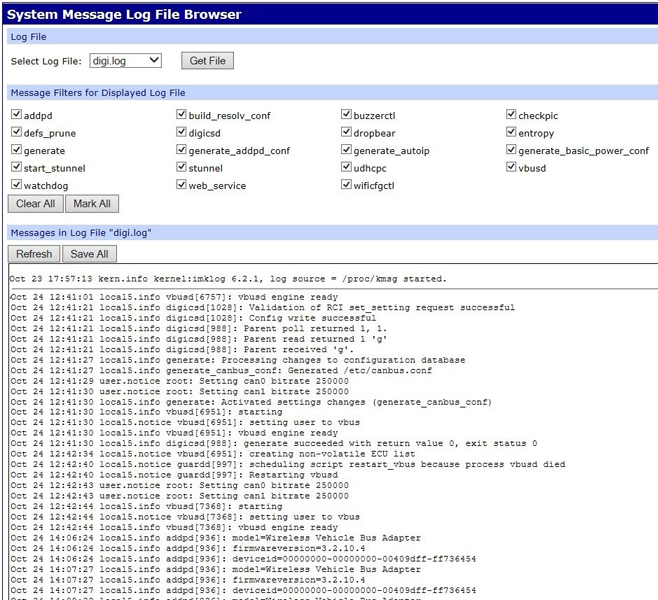Image resolution: width=658 pixels, height=600 pixels.
Task: Select the 12:41:29 'Setting can0 bitrate 250000' line
Action: 180,381
